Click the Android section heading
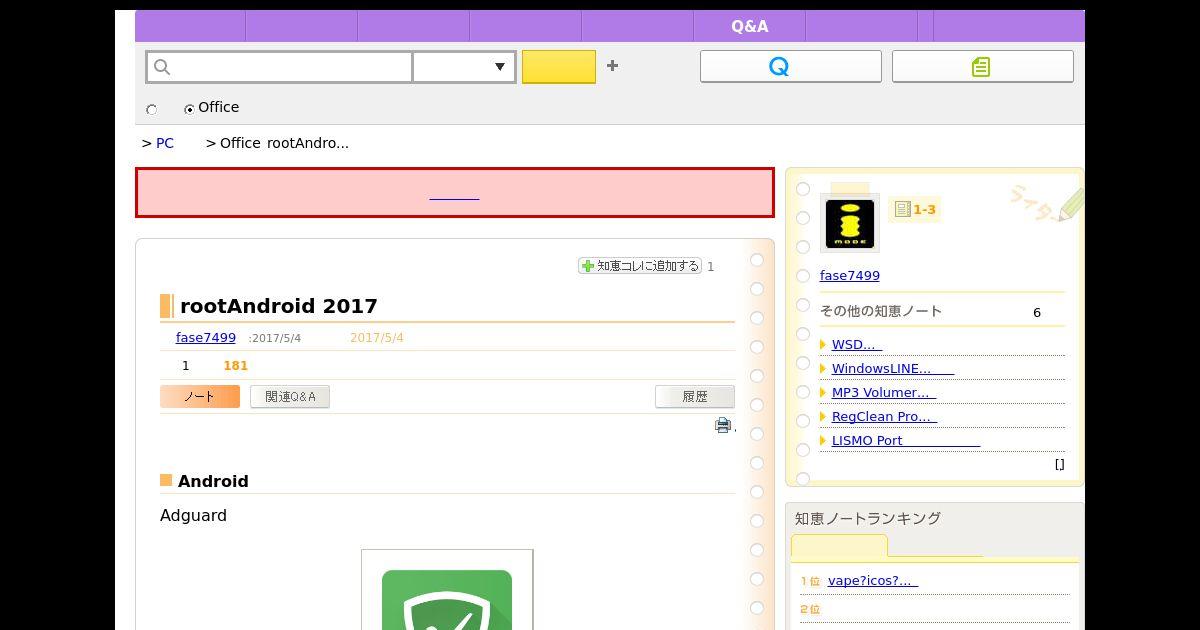 point(213,481)
